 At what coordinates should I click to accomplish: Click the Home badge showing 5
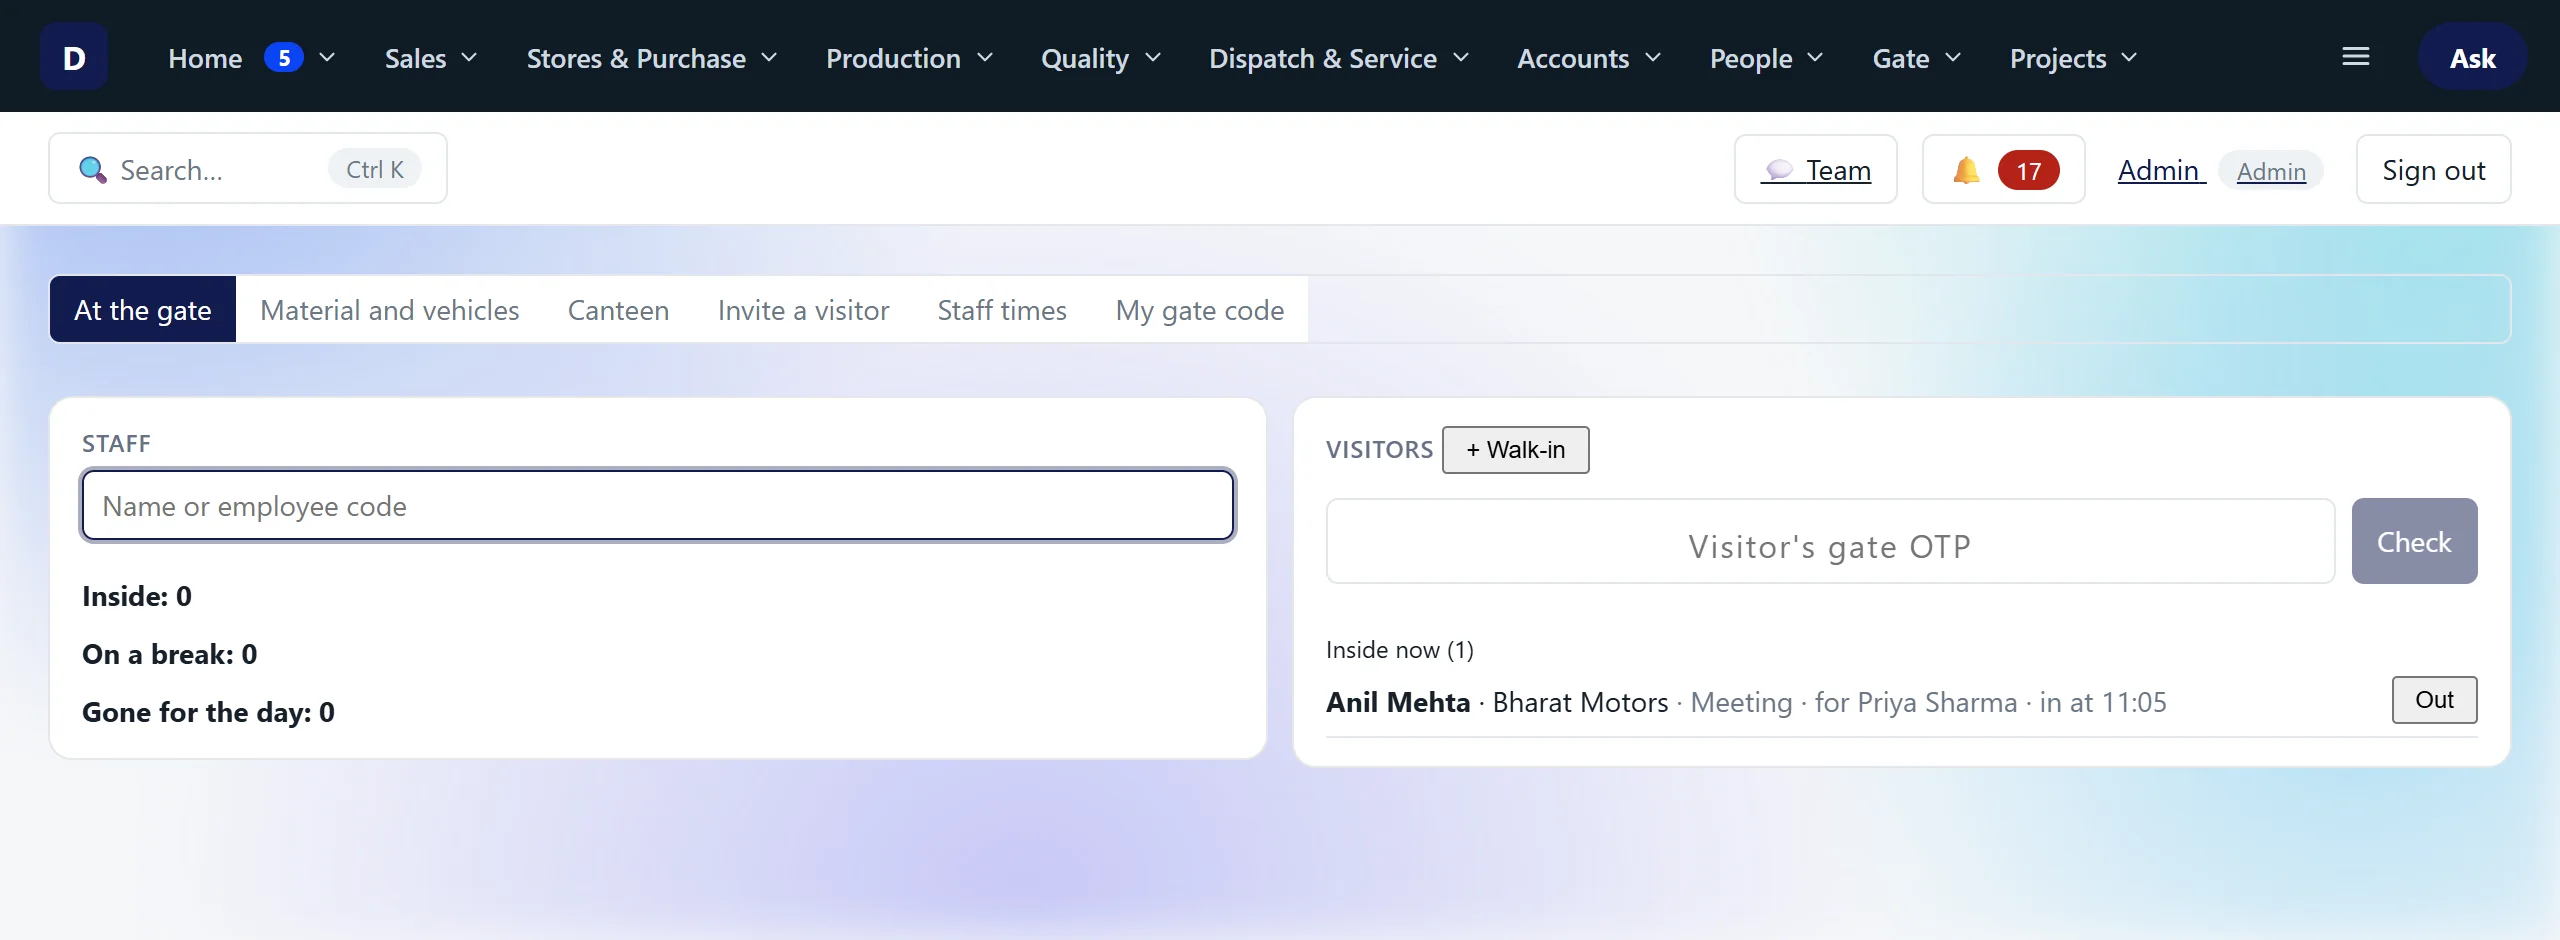tap(284, 58)
